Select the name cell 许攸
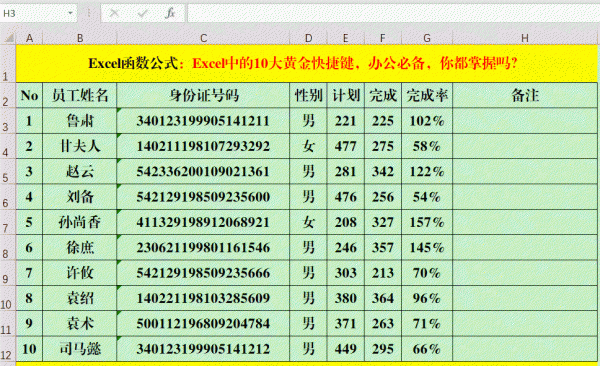This screenshot has width=600, height=366. coord(80,273)
